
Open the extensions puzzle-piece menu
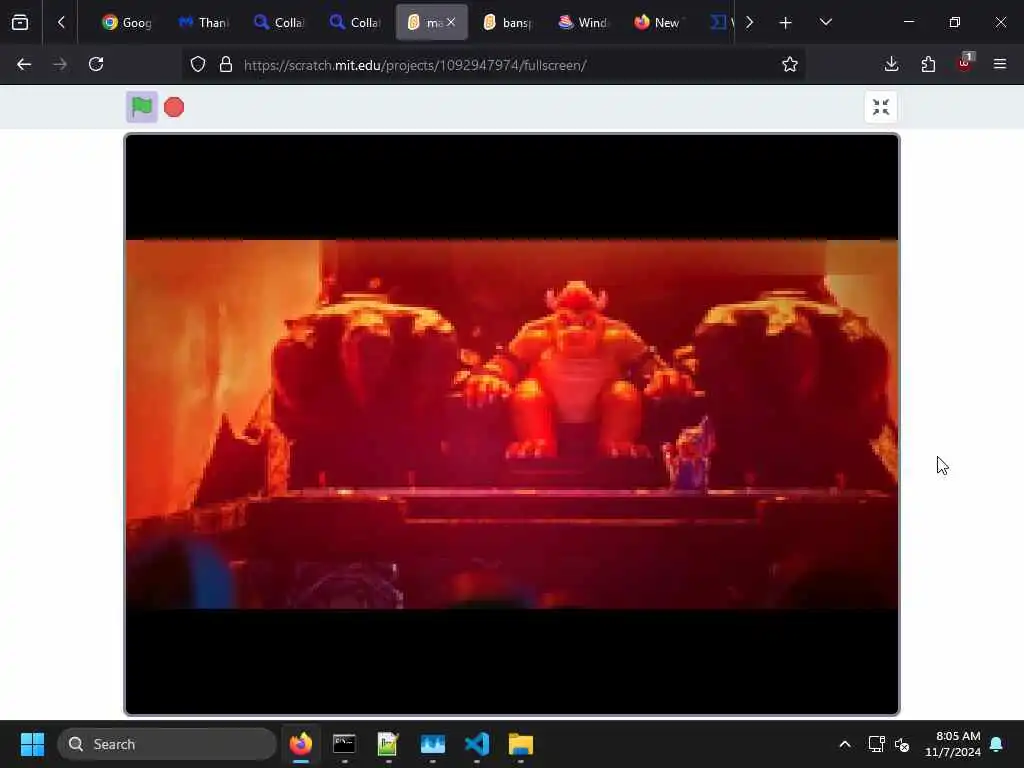click(x=928, y=64)
